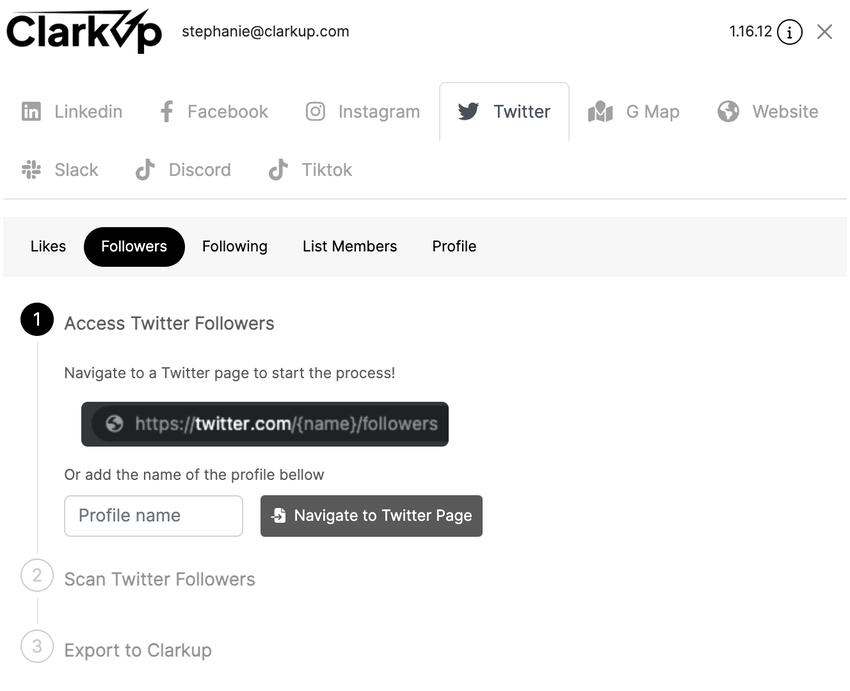850x691 pixels.
Task: Expand step 1 Access Twitter Followers
Action: 169,323
